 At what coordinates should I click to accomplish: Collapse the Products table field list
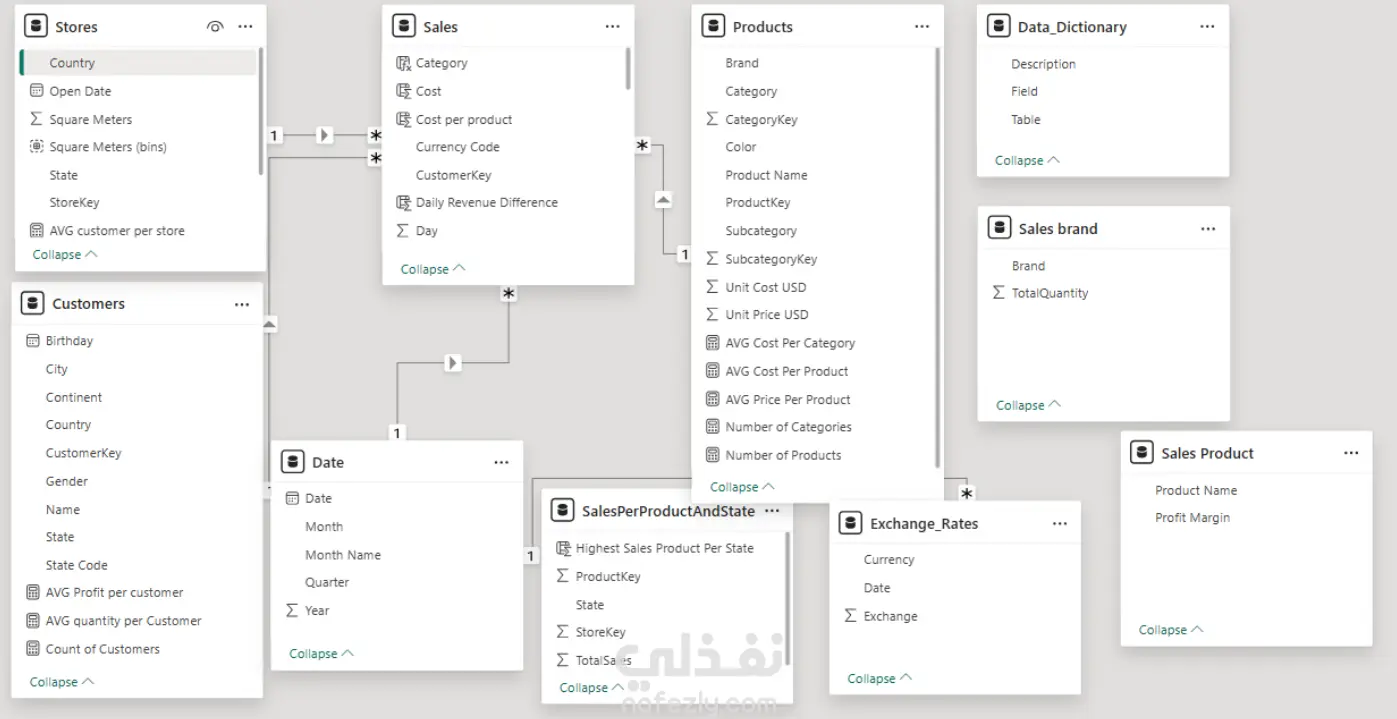click(x=742, y=487)
